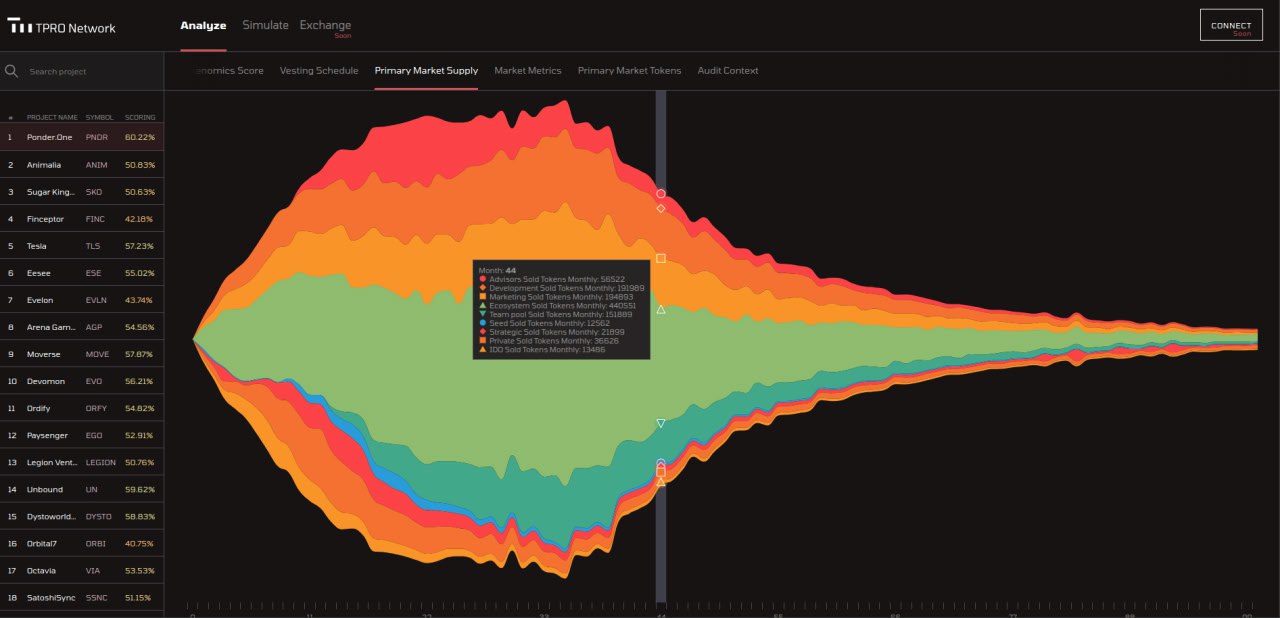This screenshot has width=1280, height=618.
Task: Switch to the Simulate section
Action: point(265,25)
